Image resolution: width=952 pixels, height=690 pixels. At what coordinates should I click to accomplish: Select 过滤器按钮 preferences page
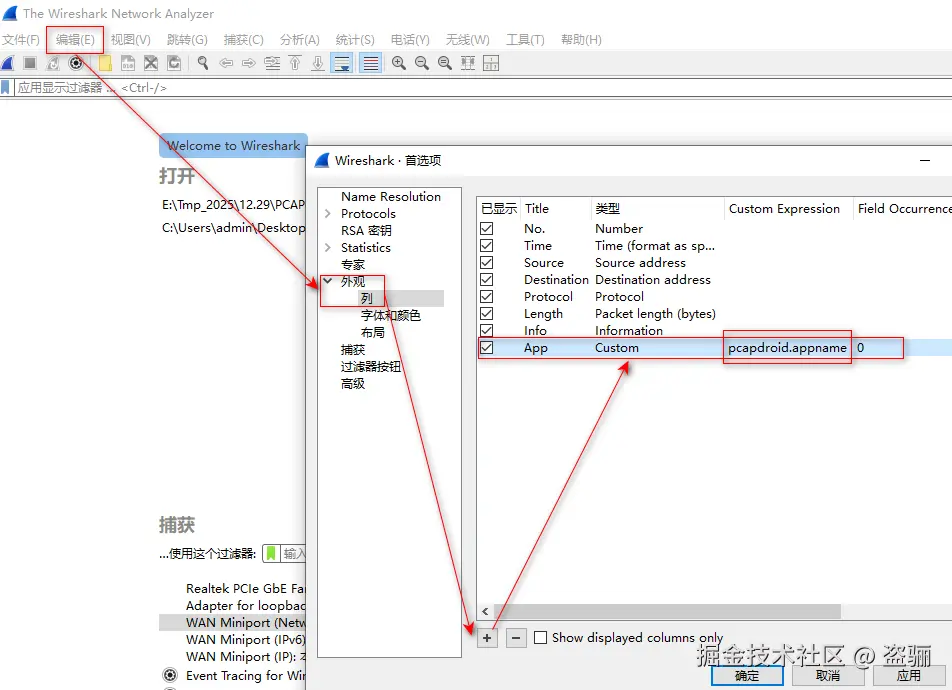click(370, 366)
